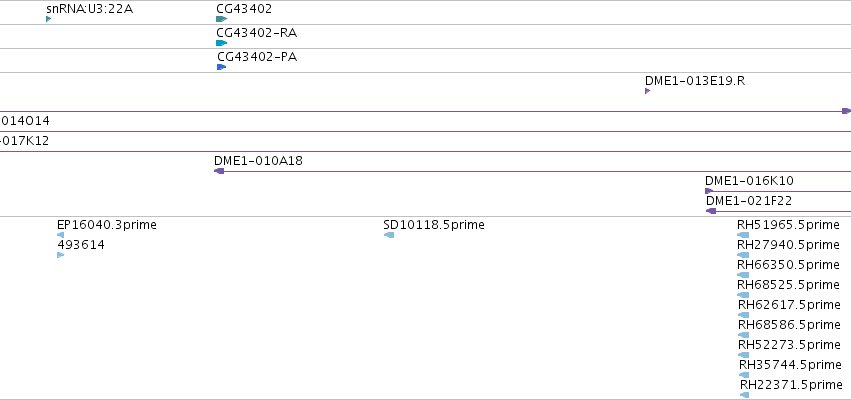Screen dimensions: 851x400
Task: Select the 493614 feature arrow
Action: pos(60,255)
